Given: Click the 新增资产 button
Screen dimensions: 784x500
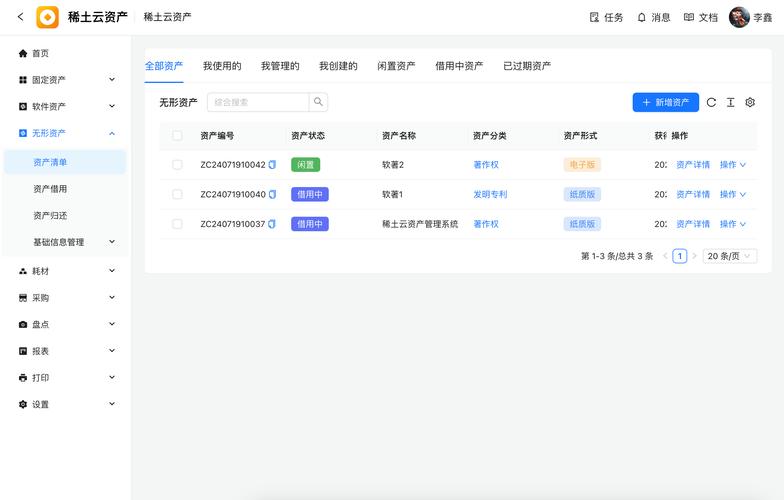Looking at the screenshot, I should pyautogui.click(x=665, y=102).
